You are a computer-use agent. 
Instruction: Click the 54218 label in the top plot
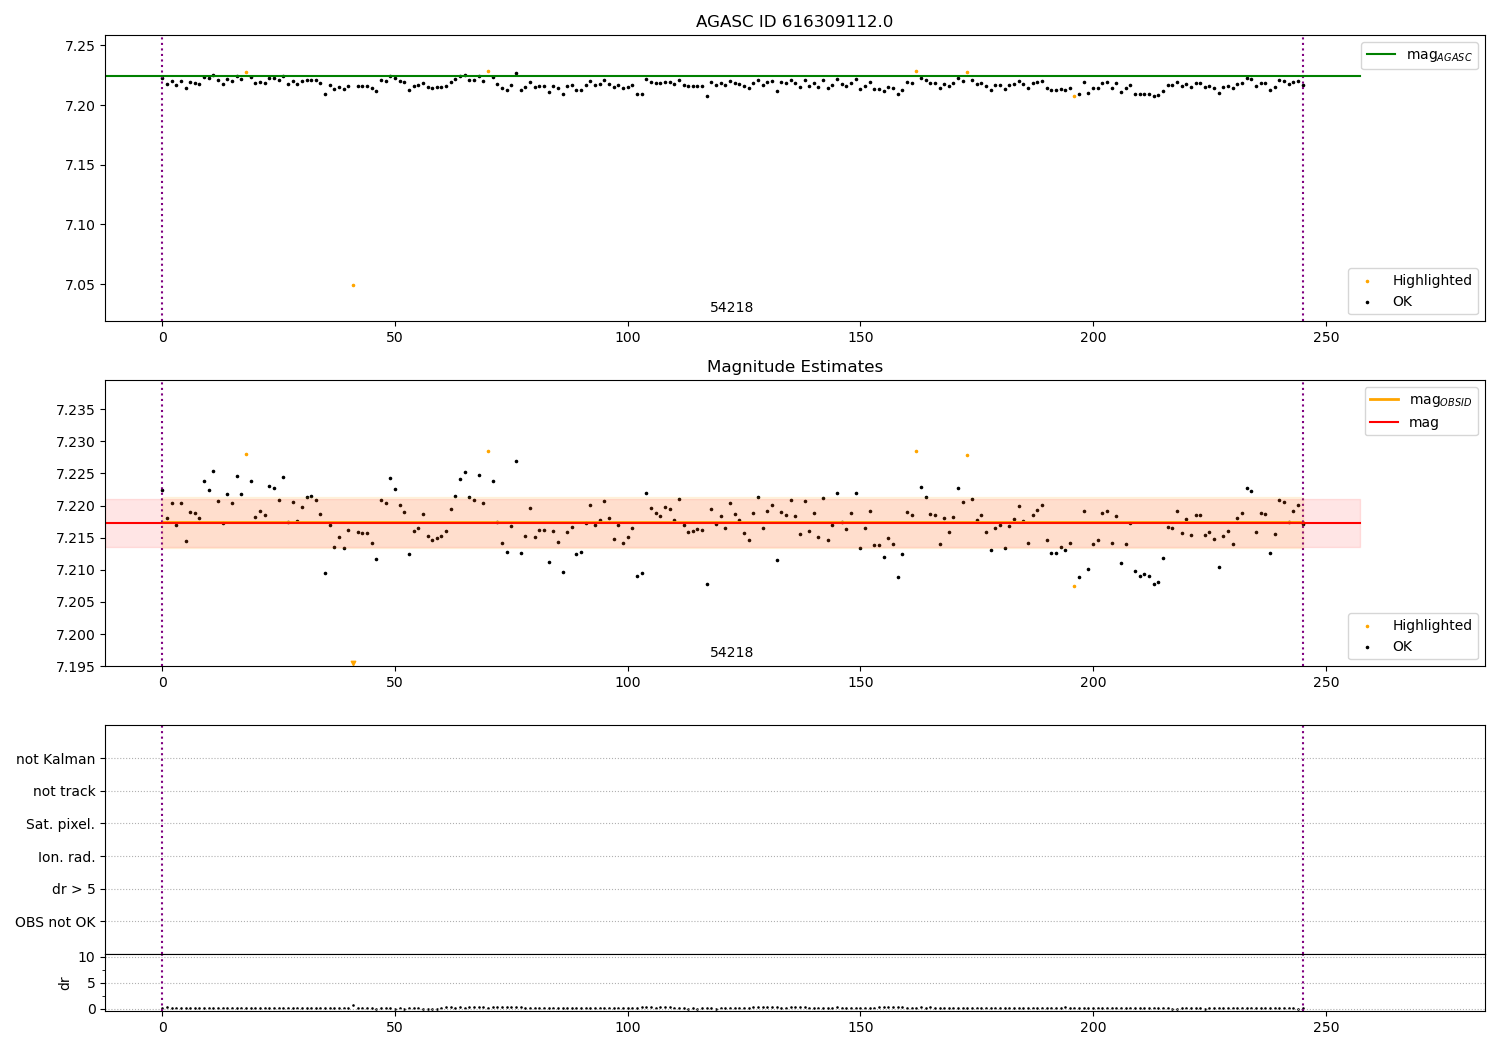point(731,308)
